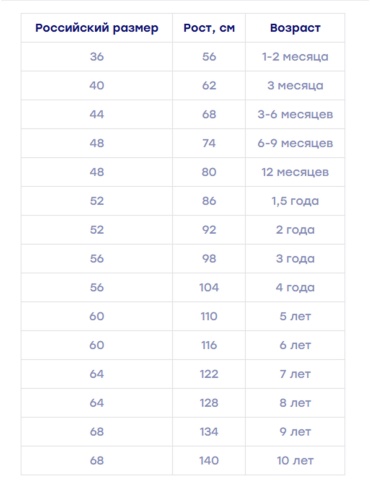The image size is (370, 482).
Task: Click the height 92 cell
Action: (x=209, y=230)
